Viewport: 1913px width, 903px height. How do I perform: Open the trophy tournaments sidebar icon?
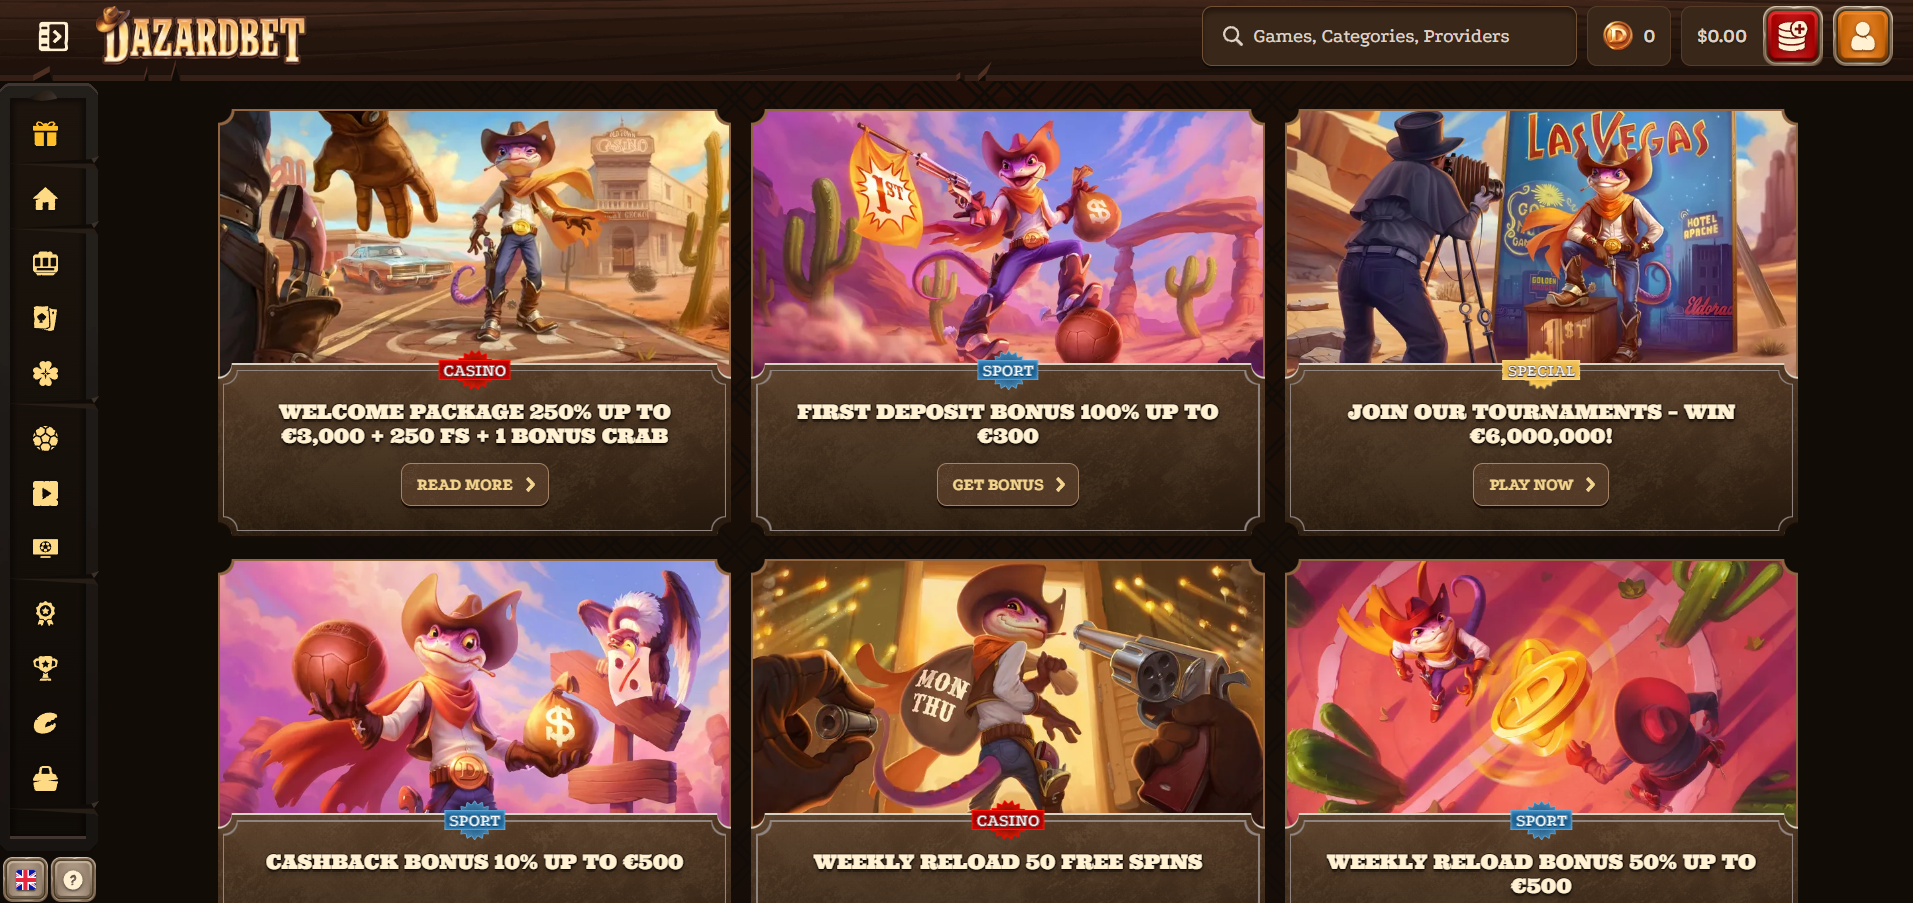click(x=45, y=668)
